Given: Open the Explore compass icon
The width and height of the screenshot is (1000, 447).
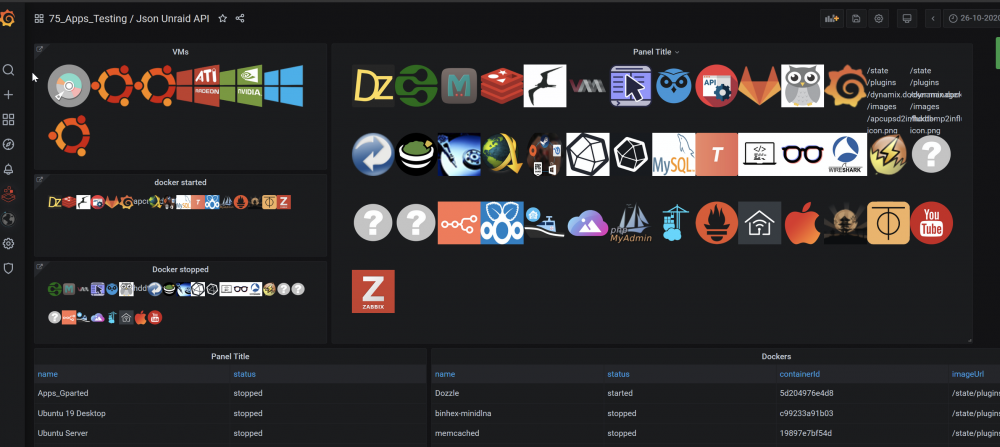Looking at the screenshot, I should [8, 145].
